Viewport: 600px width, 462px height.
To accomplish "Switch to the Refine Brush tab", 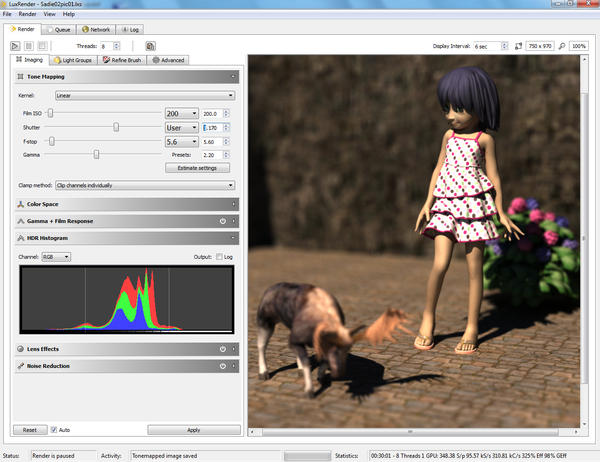I will (x=122, y=60).
